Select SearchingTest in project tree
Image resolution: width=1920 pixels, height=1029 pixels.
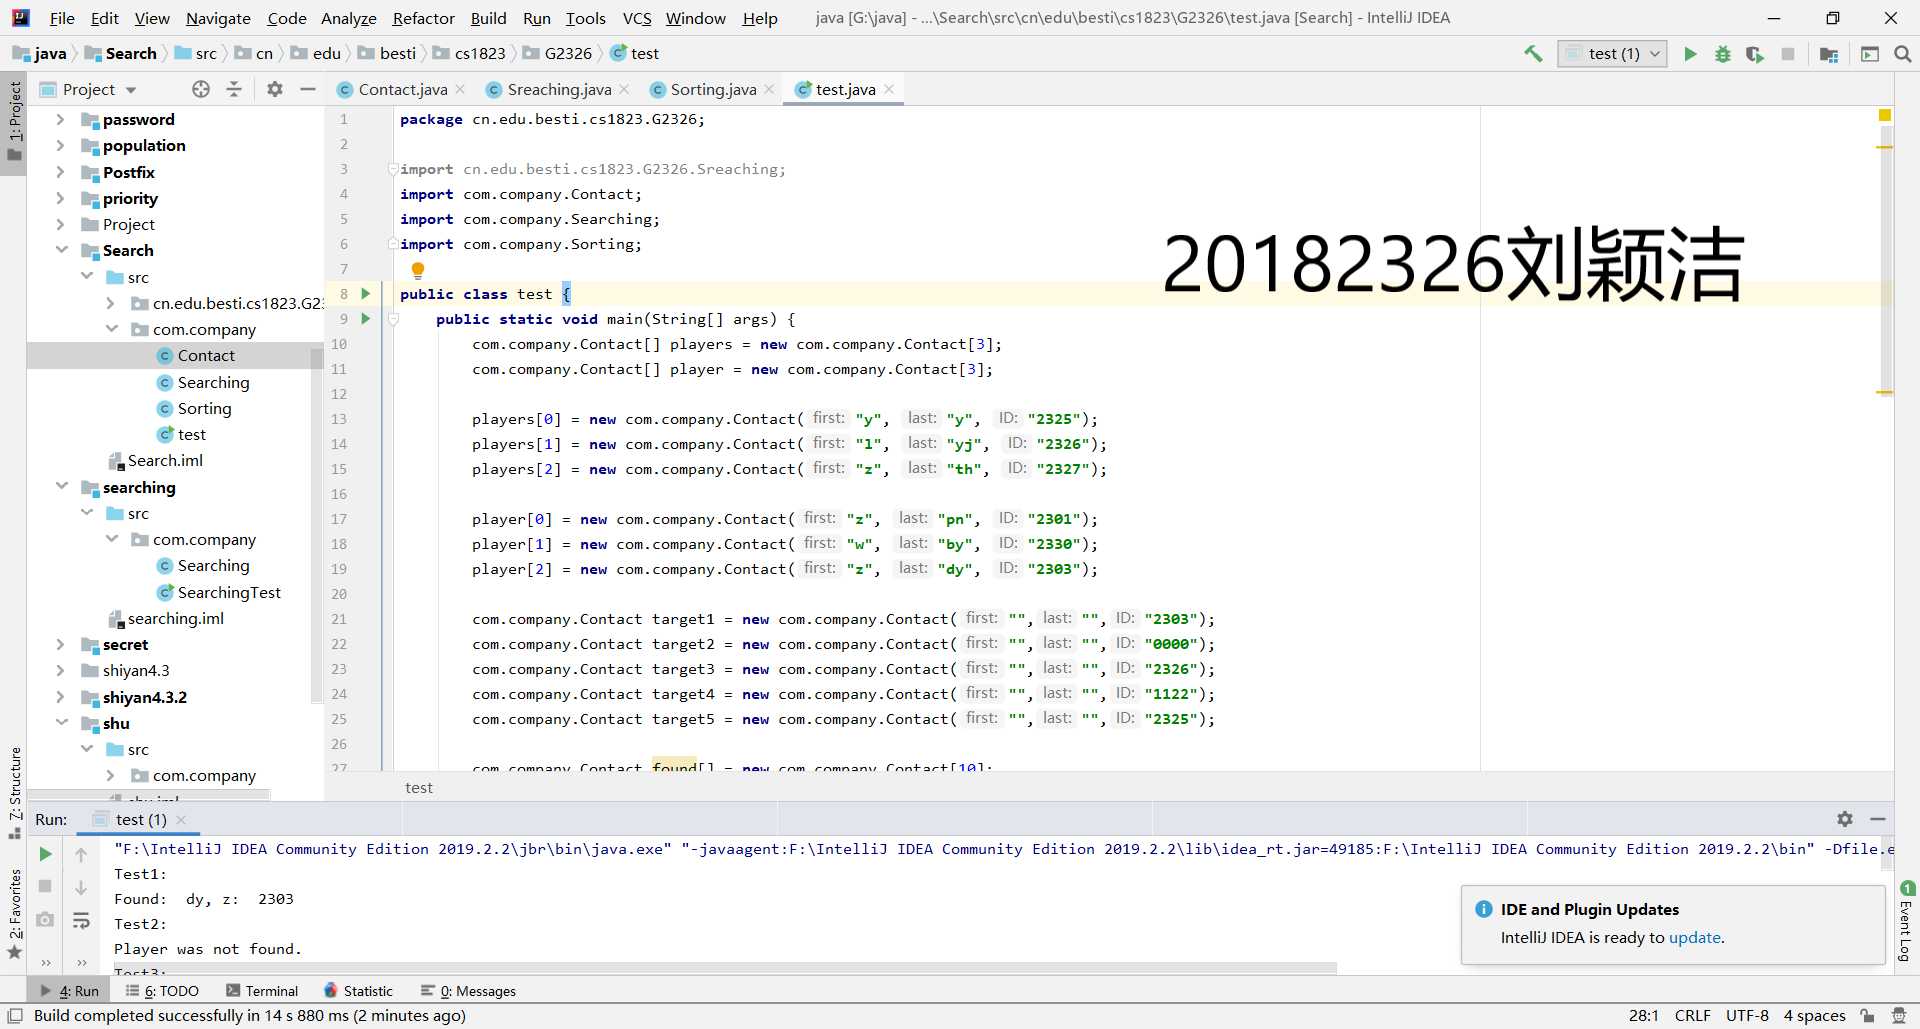pyautogui.click(x=229, y=592)
